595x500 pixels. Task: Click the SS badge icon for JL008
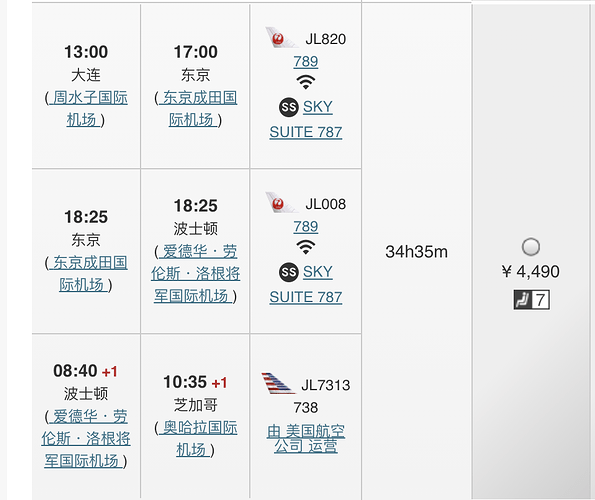pyautogui.click(x=289, y=272)
